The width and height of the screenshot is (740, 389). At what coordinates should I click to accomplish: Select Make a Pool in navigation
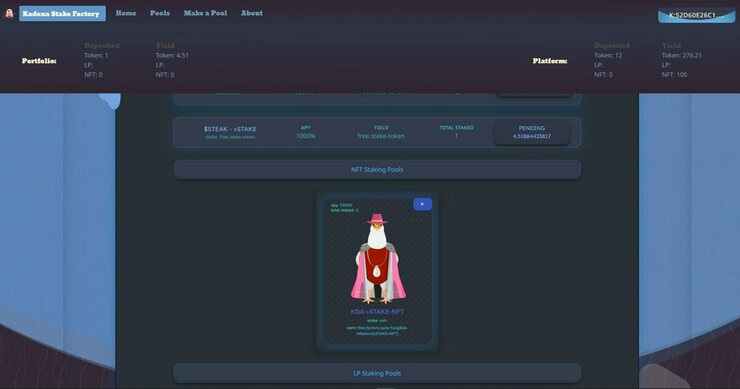205,13
